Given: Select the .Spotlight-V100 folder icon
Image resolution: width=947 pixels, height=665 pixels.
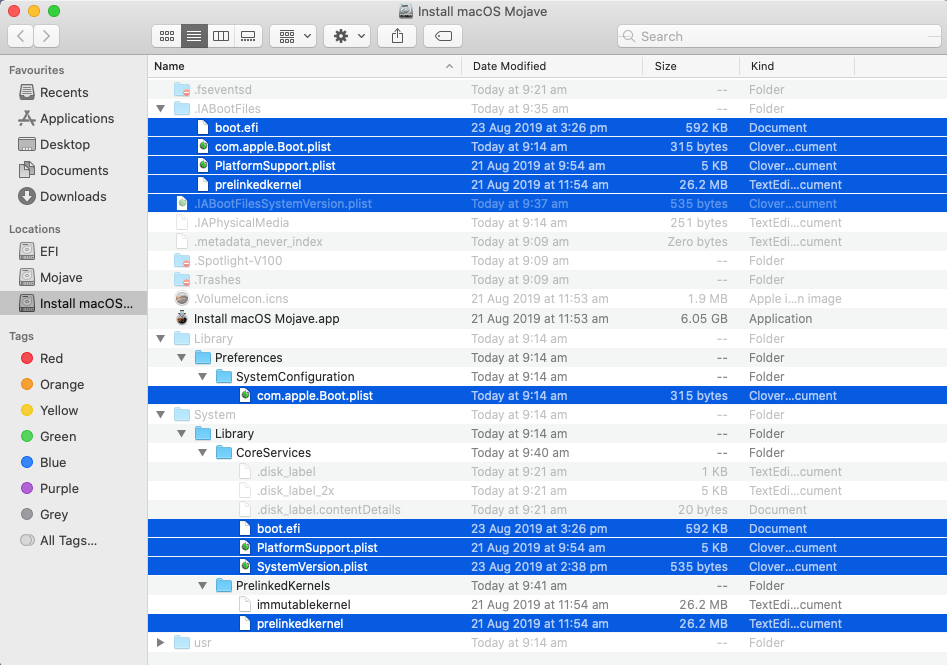Looking at the screenshot, I should coord(182,260).
